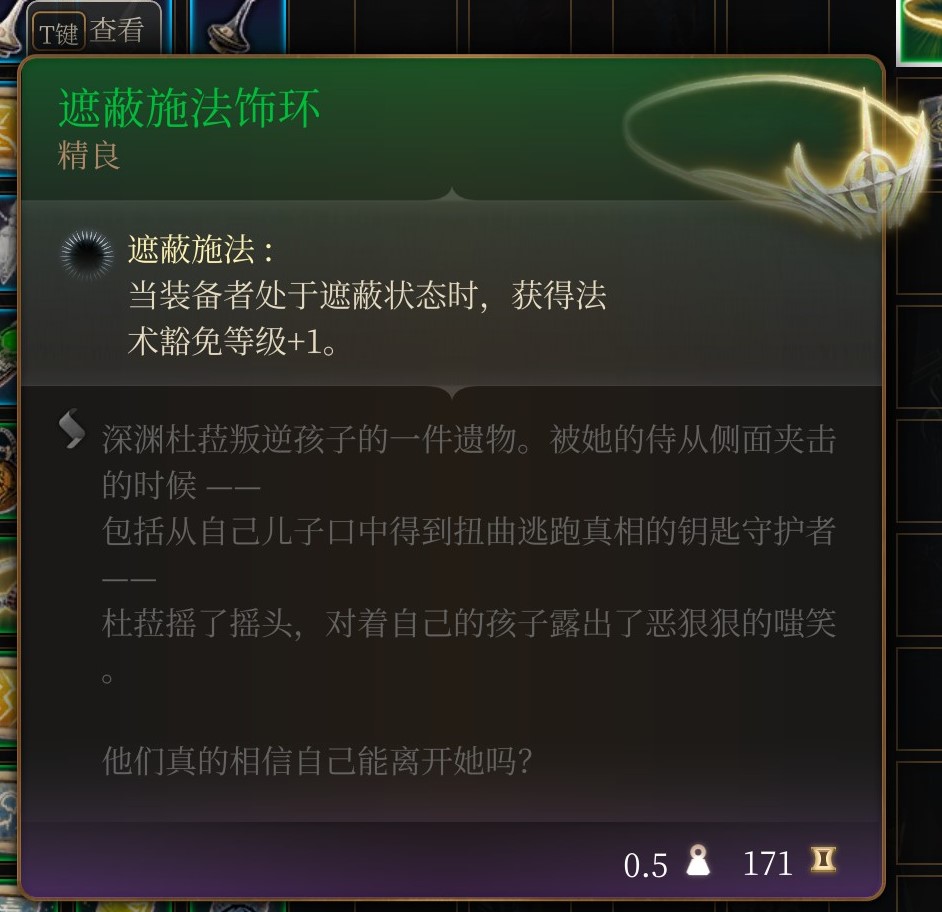Click the 遮蔽施法 dark sunburst passive icon
The image size is (942, 912).
pyautogui.click(x=87, y=255)
